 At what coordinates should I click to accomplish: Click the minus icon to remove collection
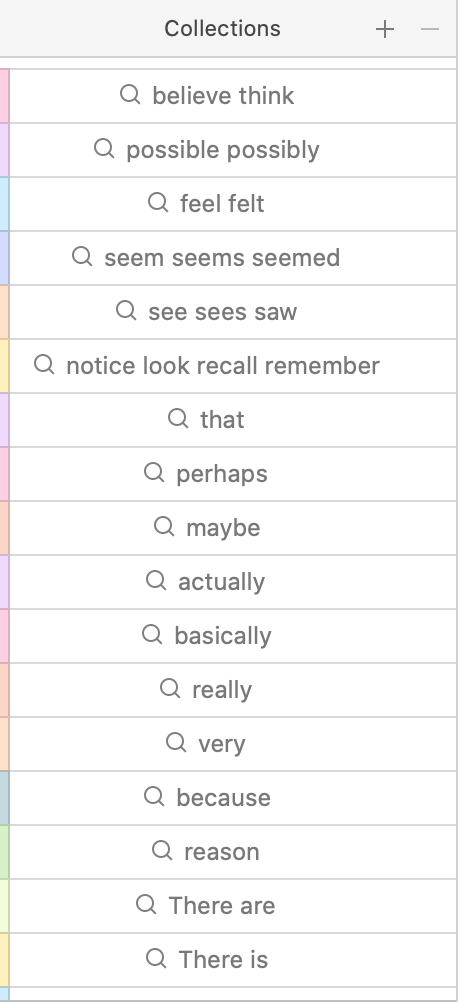(430, 29)
